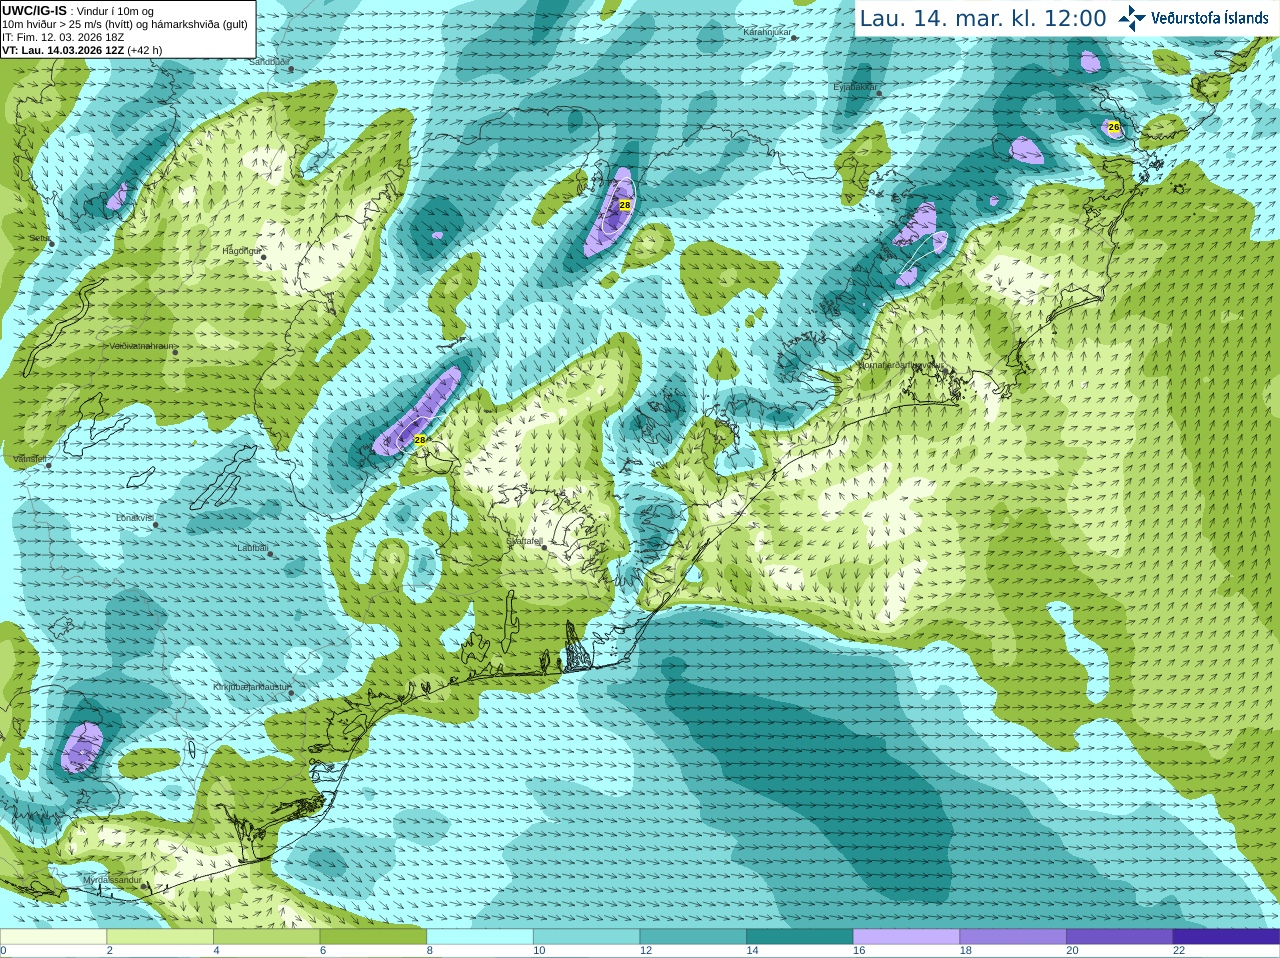Click the Kárahnjúkar station label
The width and height of the screenshot is (1280, 958).
point(767,32)
